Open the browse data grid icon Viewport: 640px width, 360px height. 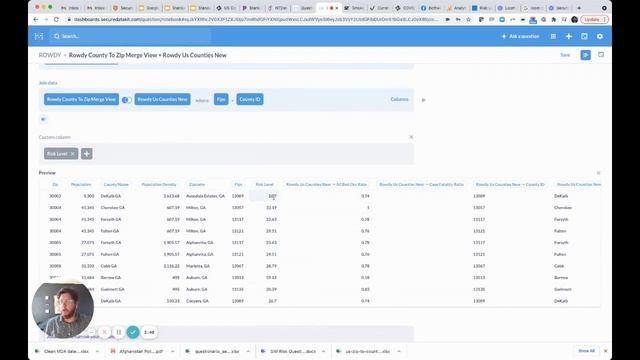(x=553, y=36)
